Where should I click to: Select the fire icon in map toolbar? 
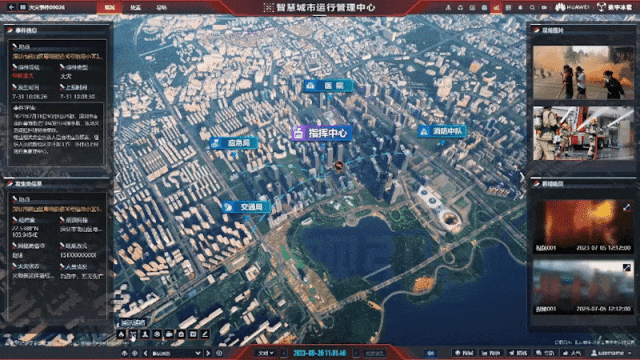[x=121, y=334]
